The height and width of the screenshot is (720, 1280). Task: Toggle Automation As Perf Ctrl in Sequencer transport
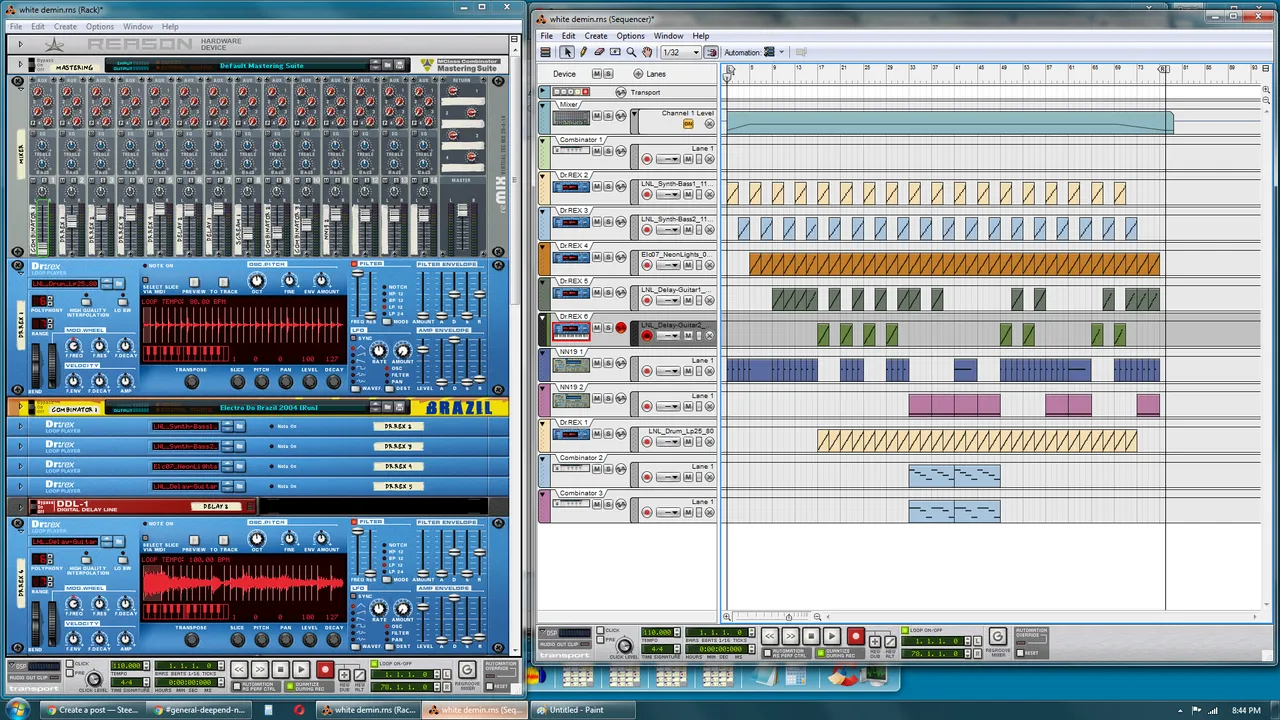tap(769, 653)
